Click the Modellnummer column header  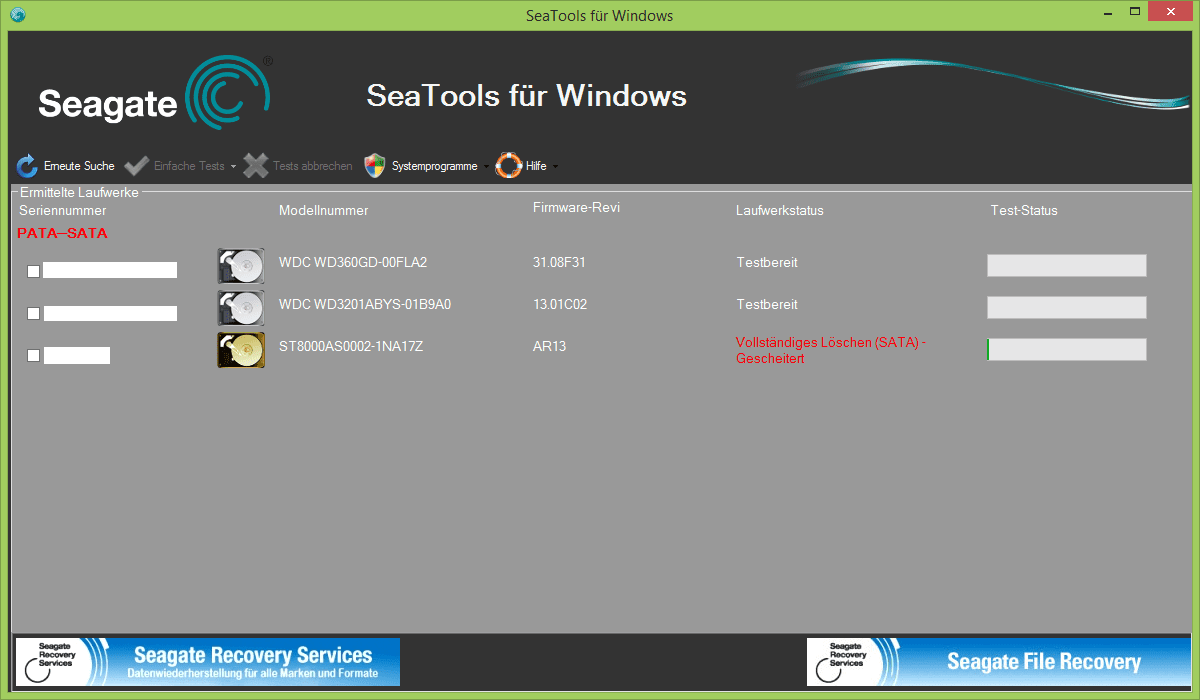323,211
